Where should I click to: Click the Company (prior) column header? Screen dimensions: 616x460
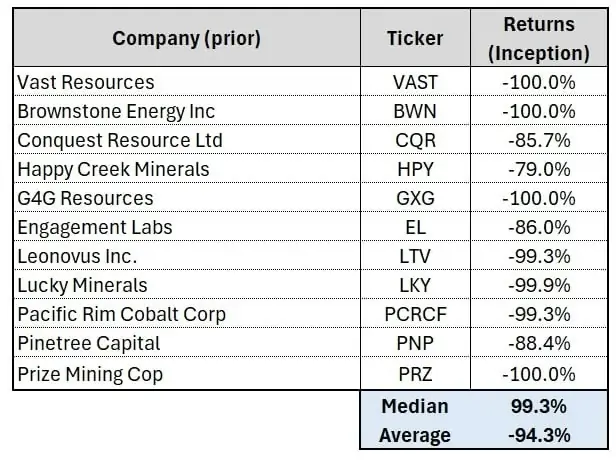click(x=186, y=39)
